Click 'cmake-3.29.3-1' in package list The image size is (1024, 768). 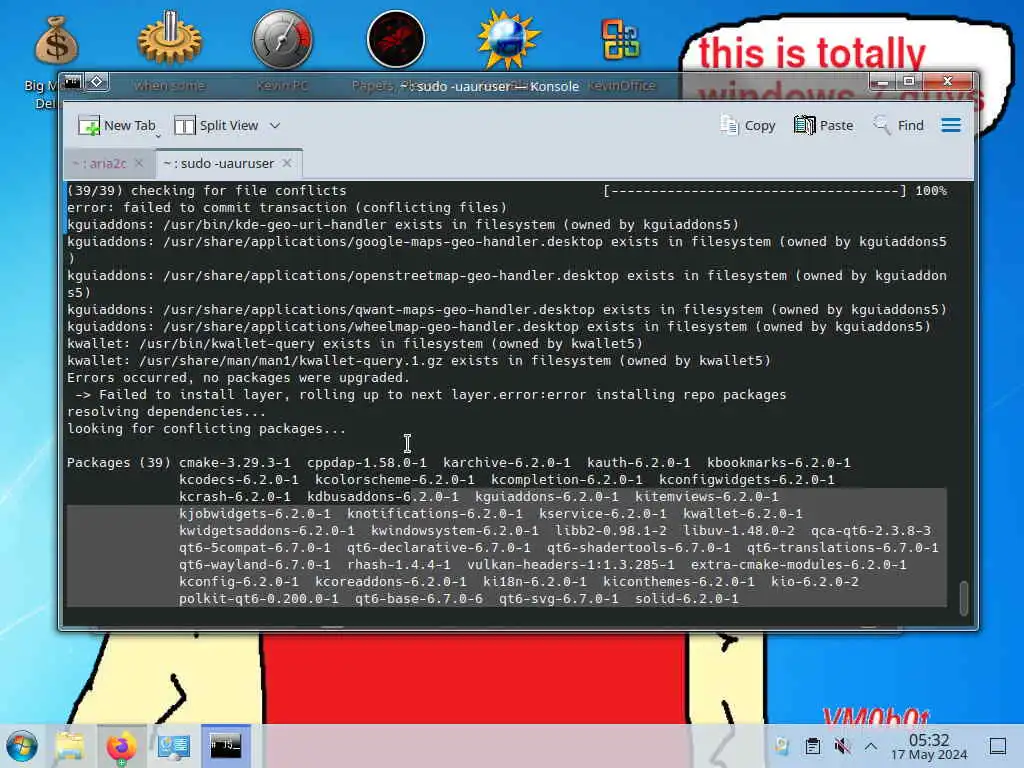[235, 462]
